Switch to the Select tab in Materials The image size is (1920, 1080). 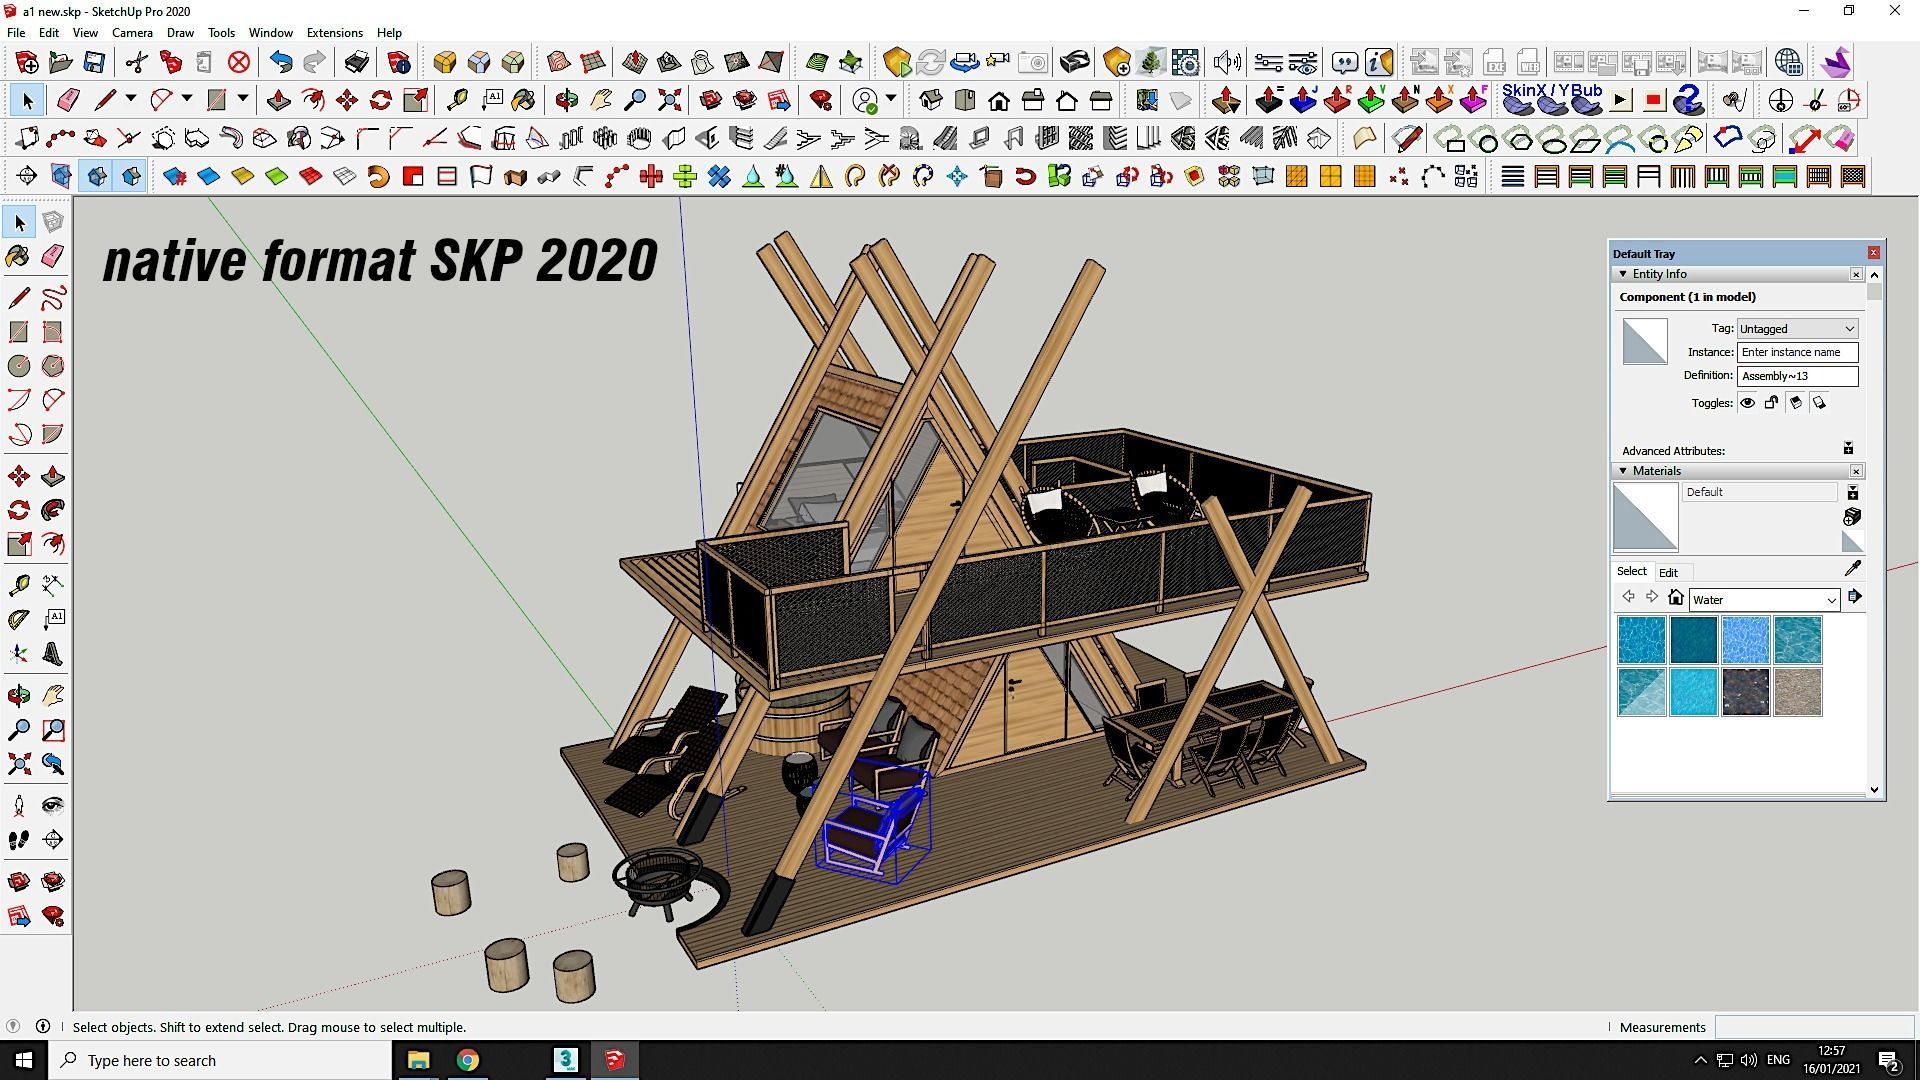pyautogui.click(x=1631, y=572)
